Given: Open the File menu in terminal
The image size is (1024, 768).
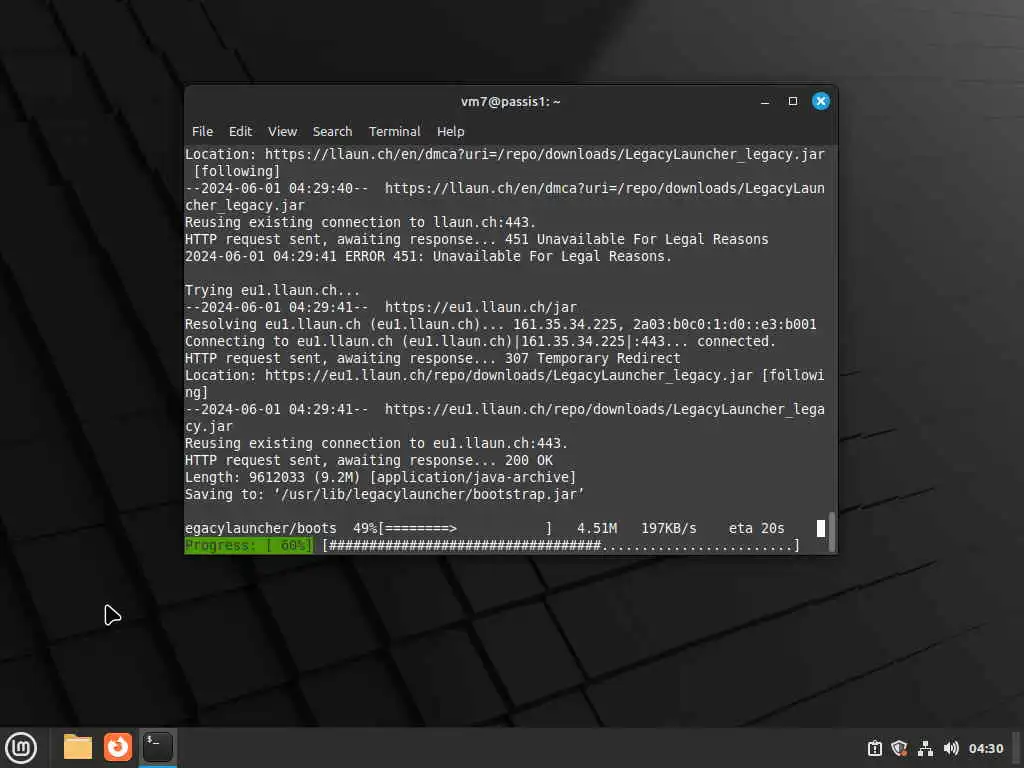Looking at the screenshot, I should click(202, 131).
